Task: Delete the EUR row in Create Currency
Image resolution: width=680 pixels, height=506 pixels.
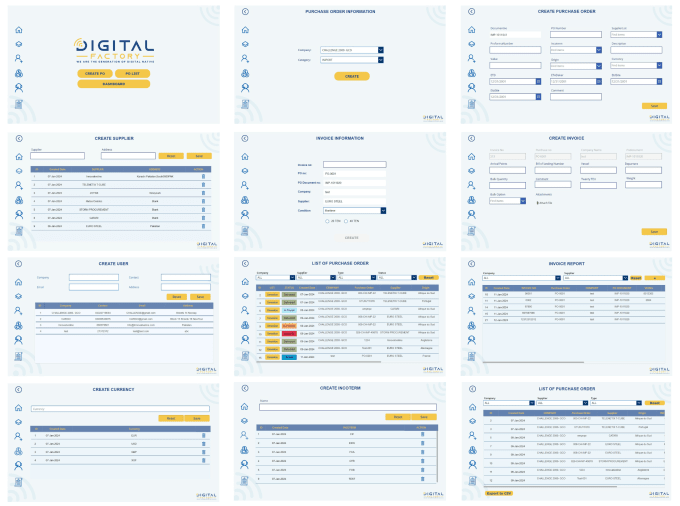Action: coord(203,435)
